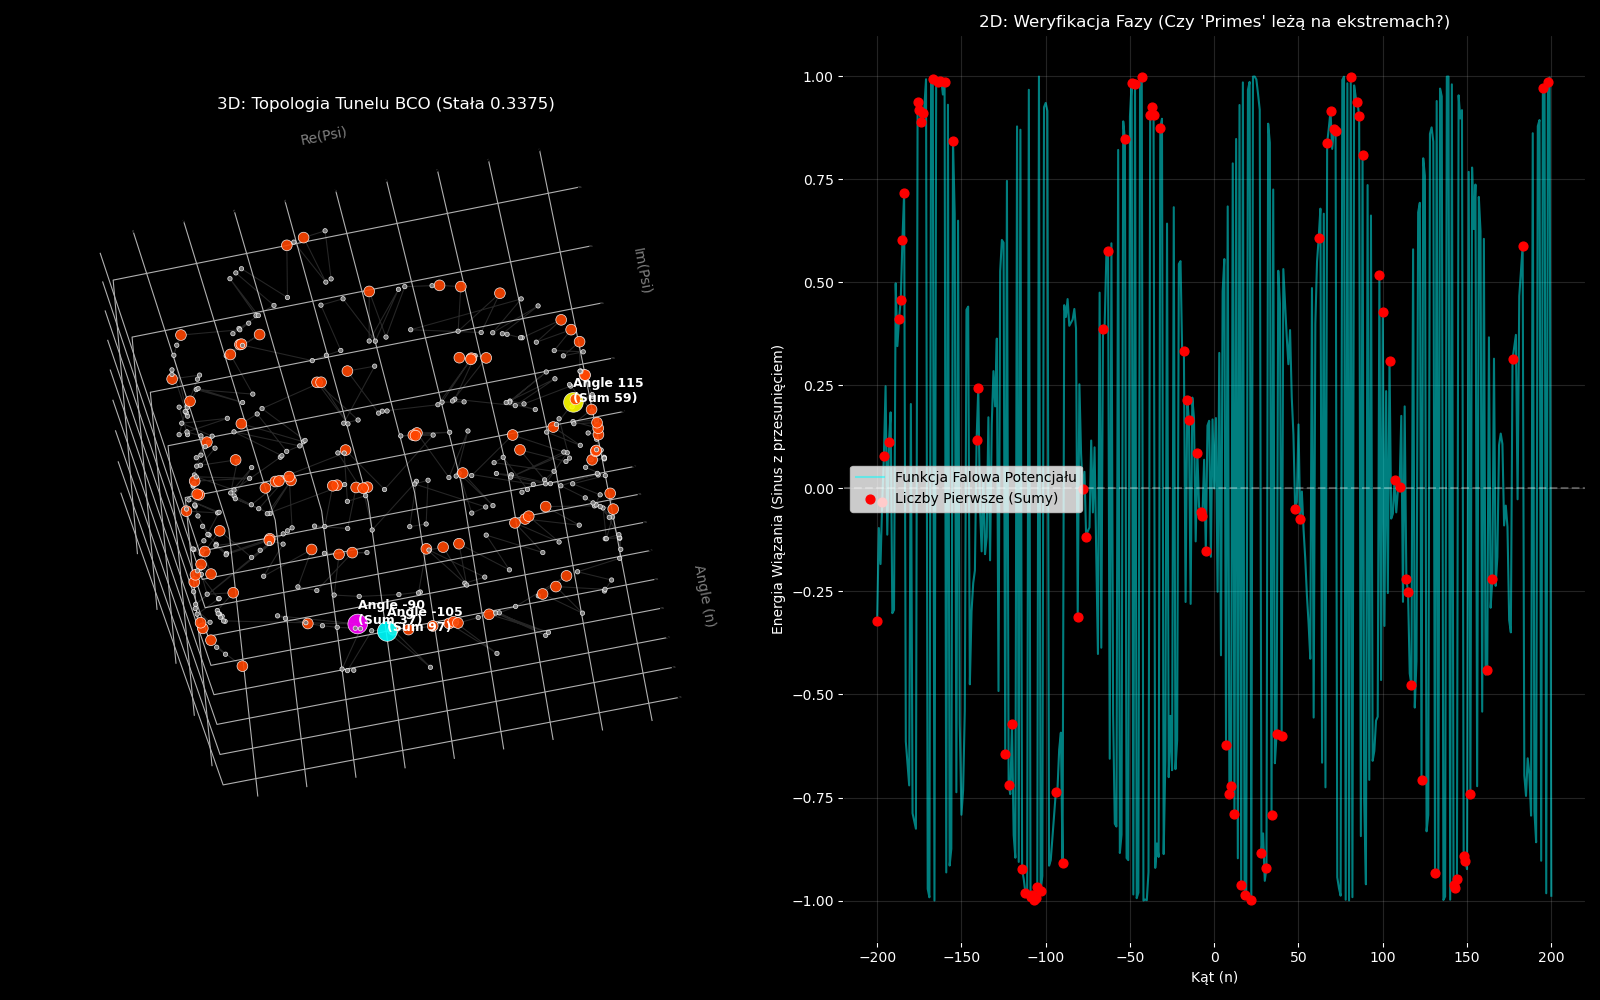The height and width of the screenshot is (1000, 1600).
Task: Click the 'Kąt (n)' x-axis label
Action: pyautogui.click(x=1214, y=977)
